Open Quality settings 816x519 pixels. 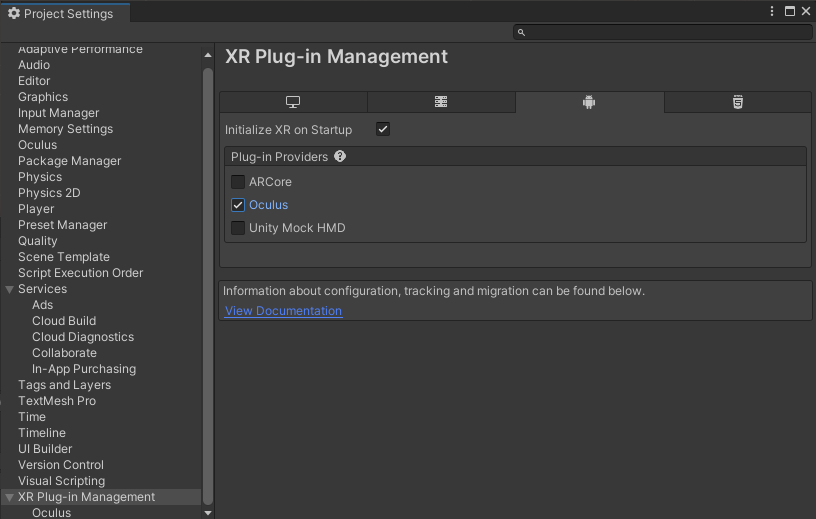pos(37,241)
